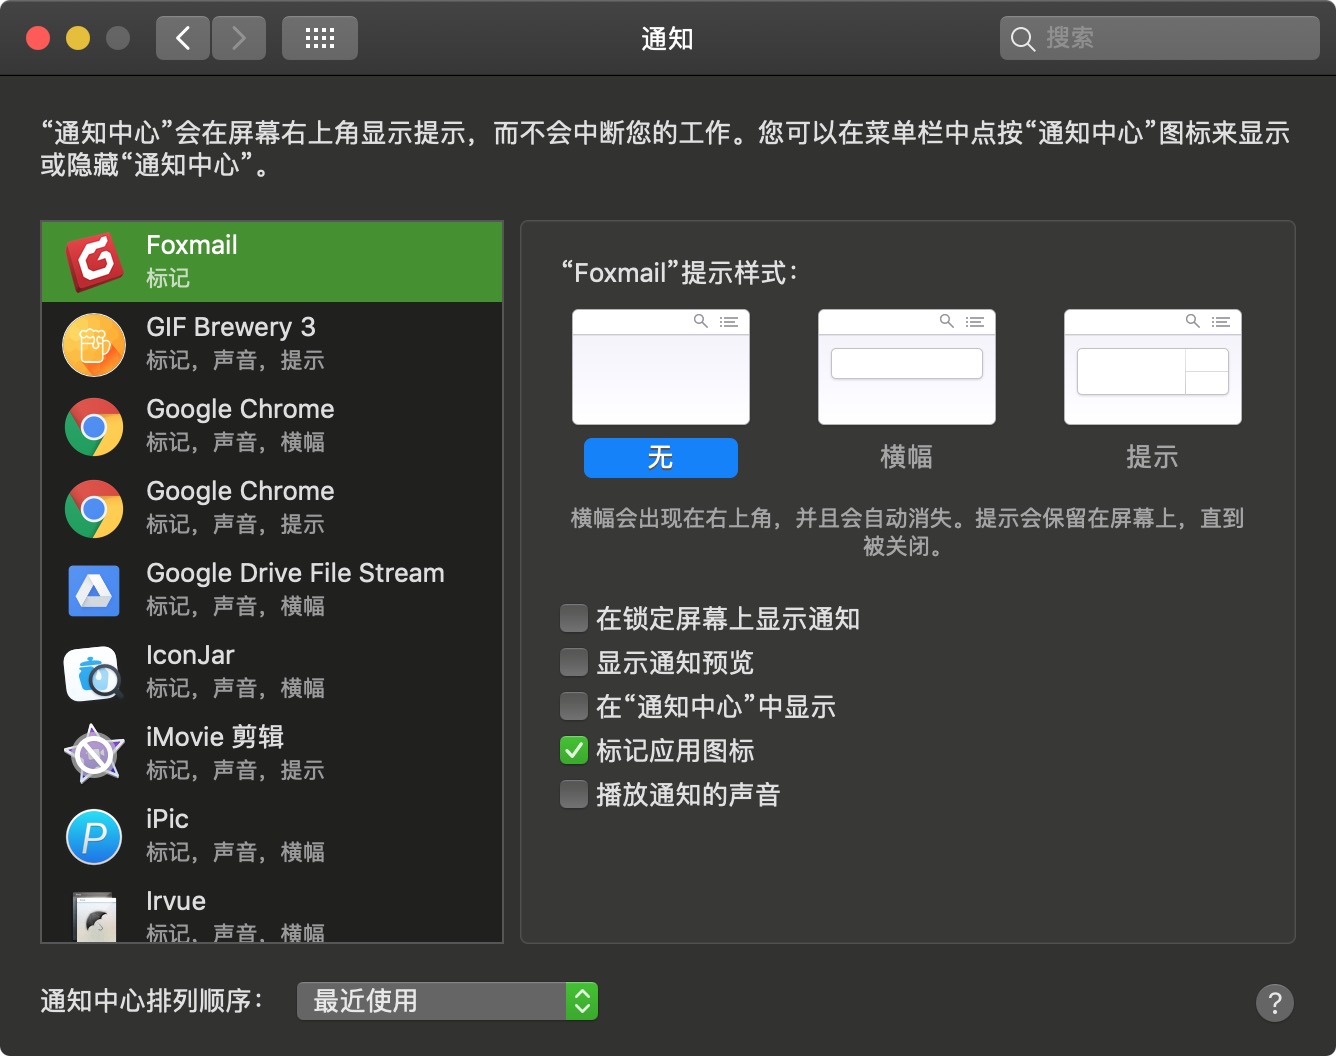Select Google Drive File Stream row

[272, 590]
